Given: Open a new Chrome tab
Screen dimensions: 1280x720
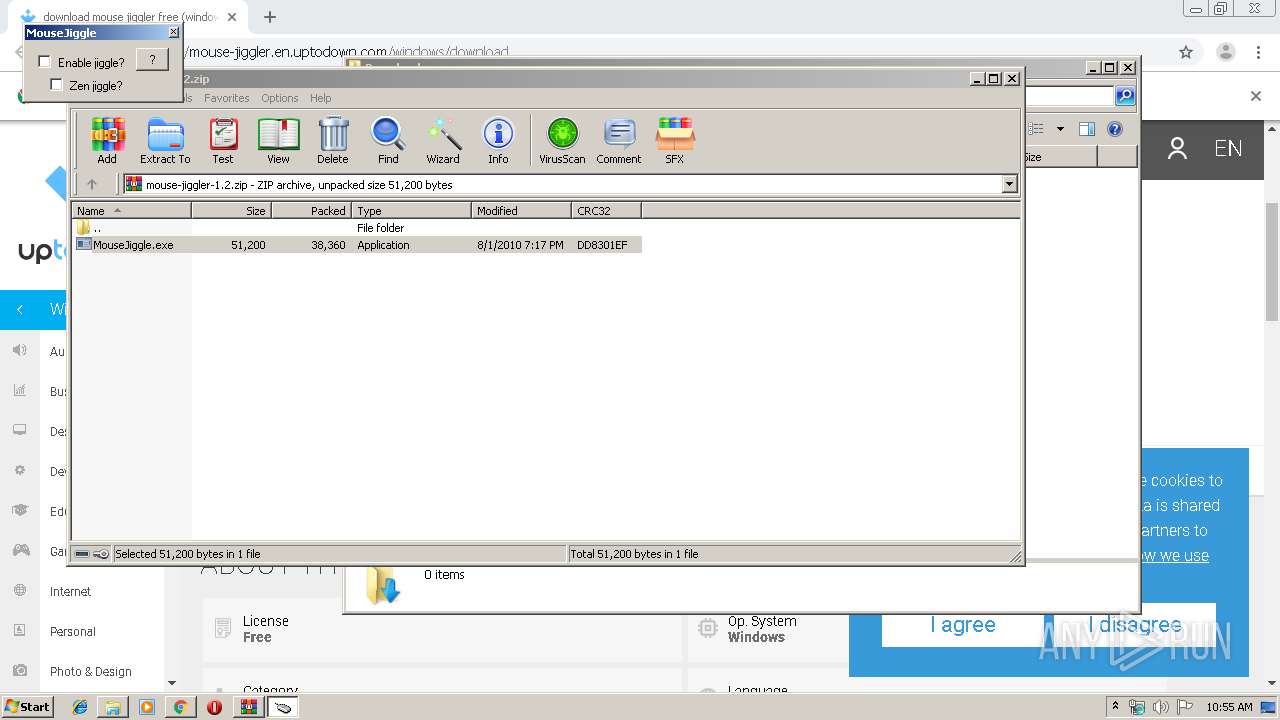Looking at the screenshot, I should [270, 17].
